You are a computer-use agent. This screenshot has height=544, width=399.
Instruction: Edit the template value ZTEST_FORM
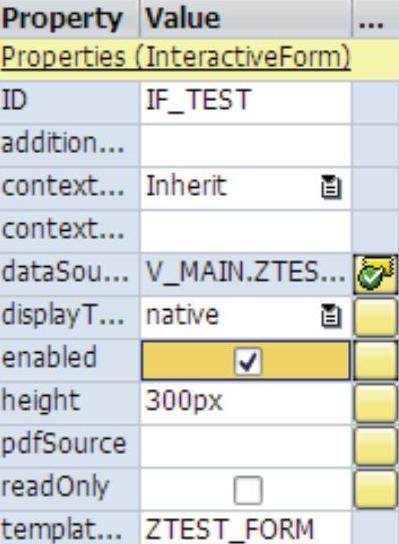coord(246,528)
